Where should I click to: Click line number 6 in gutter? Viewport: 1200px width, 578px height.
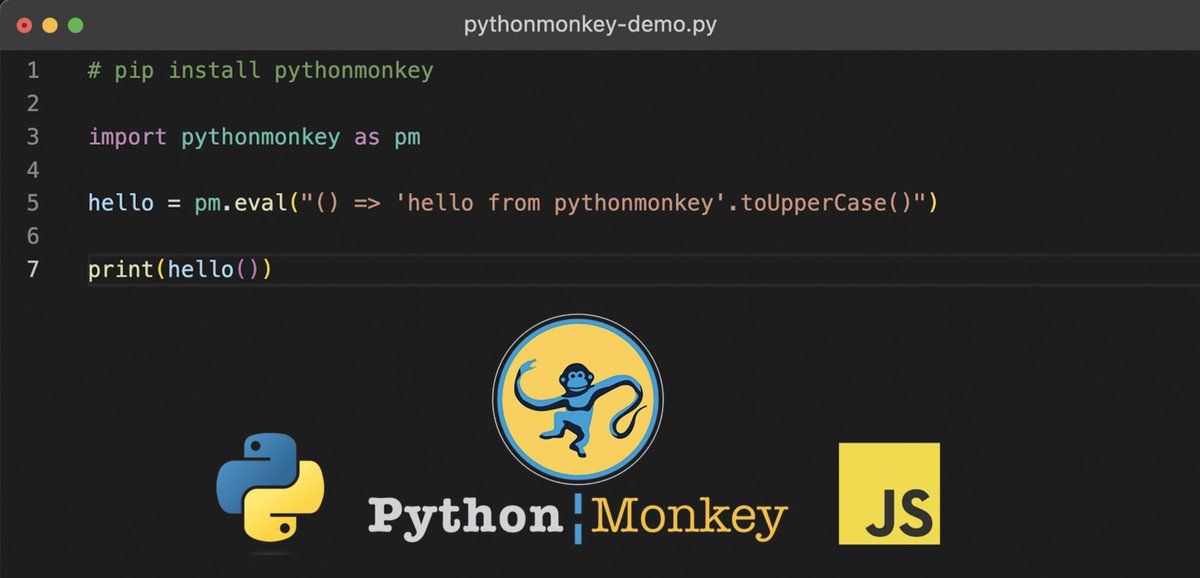pyautogui.click(x=33, y=236)
